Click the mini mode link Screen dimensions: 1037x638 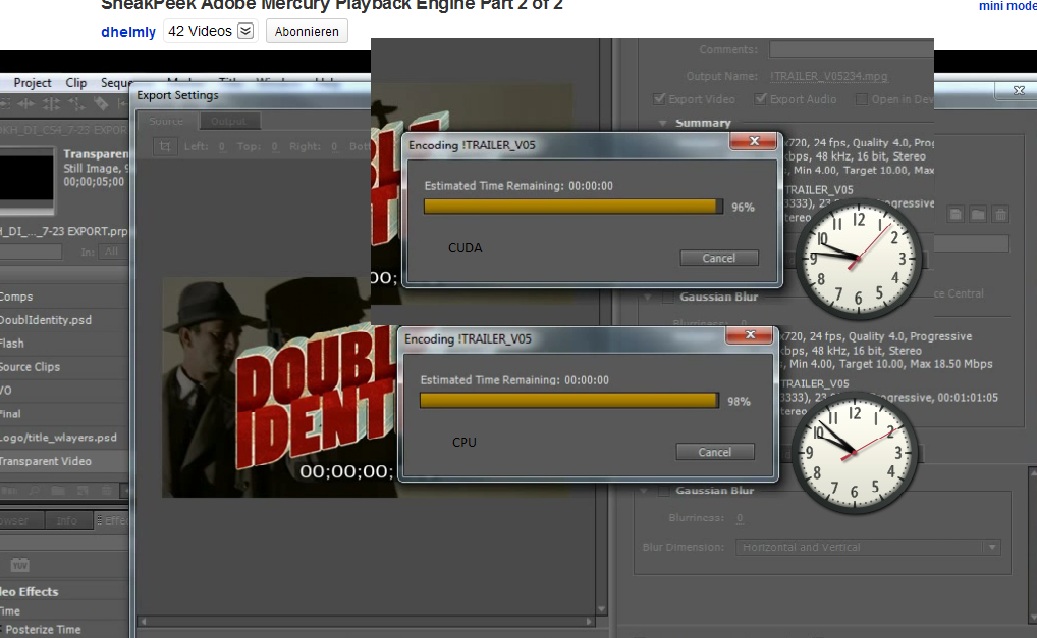point(1007,6)
